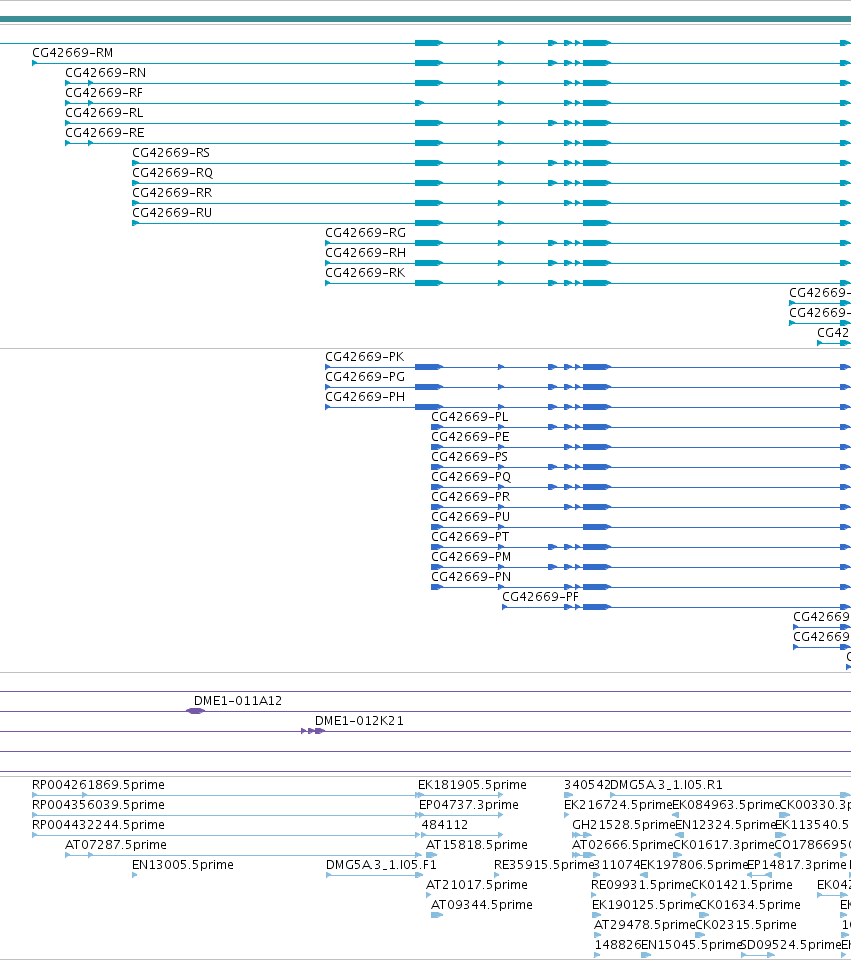Open EST AT29478.5prime
Screen dimensions: 851x960
click(x=645, y=925)
